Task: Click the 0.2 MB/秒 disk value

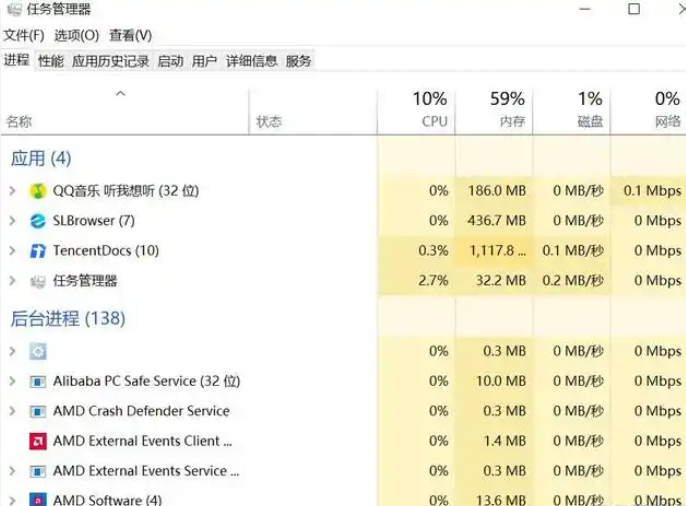Action: [573, 280]
